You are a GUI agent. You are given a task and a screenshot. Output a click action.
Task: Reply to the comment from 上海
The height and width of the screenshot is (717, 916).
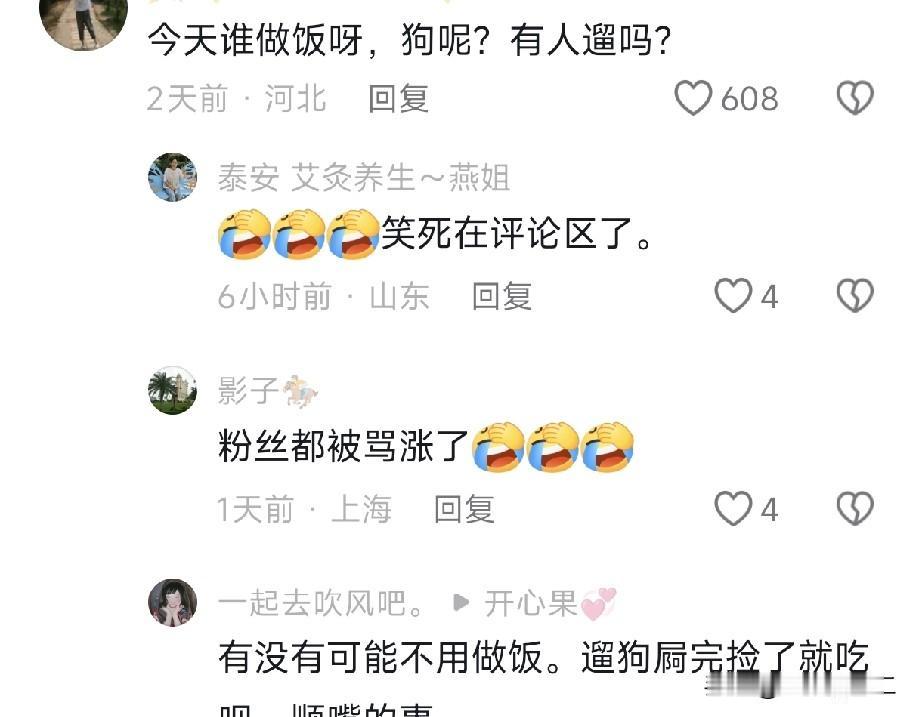pyautogui.click(x=465, y=509)
